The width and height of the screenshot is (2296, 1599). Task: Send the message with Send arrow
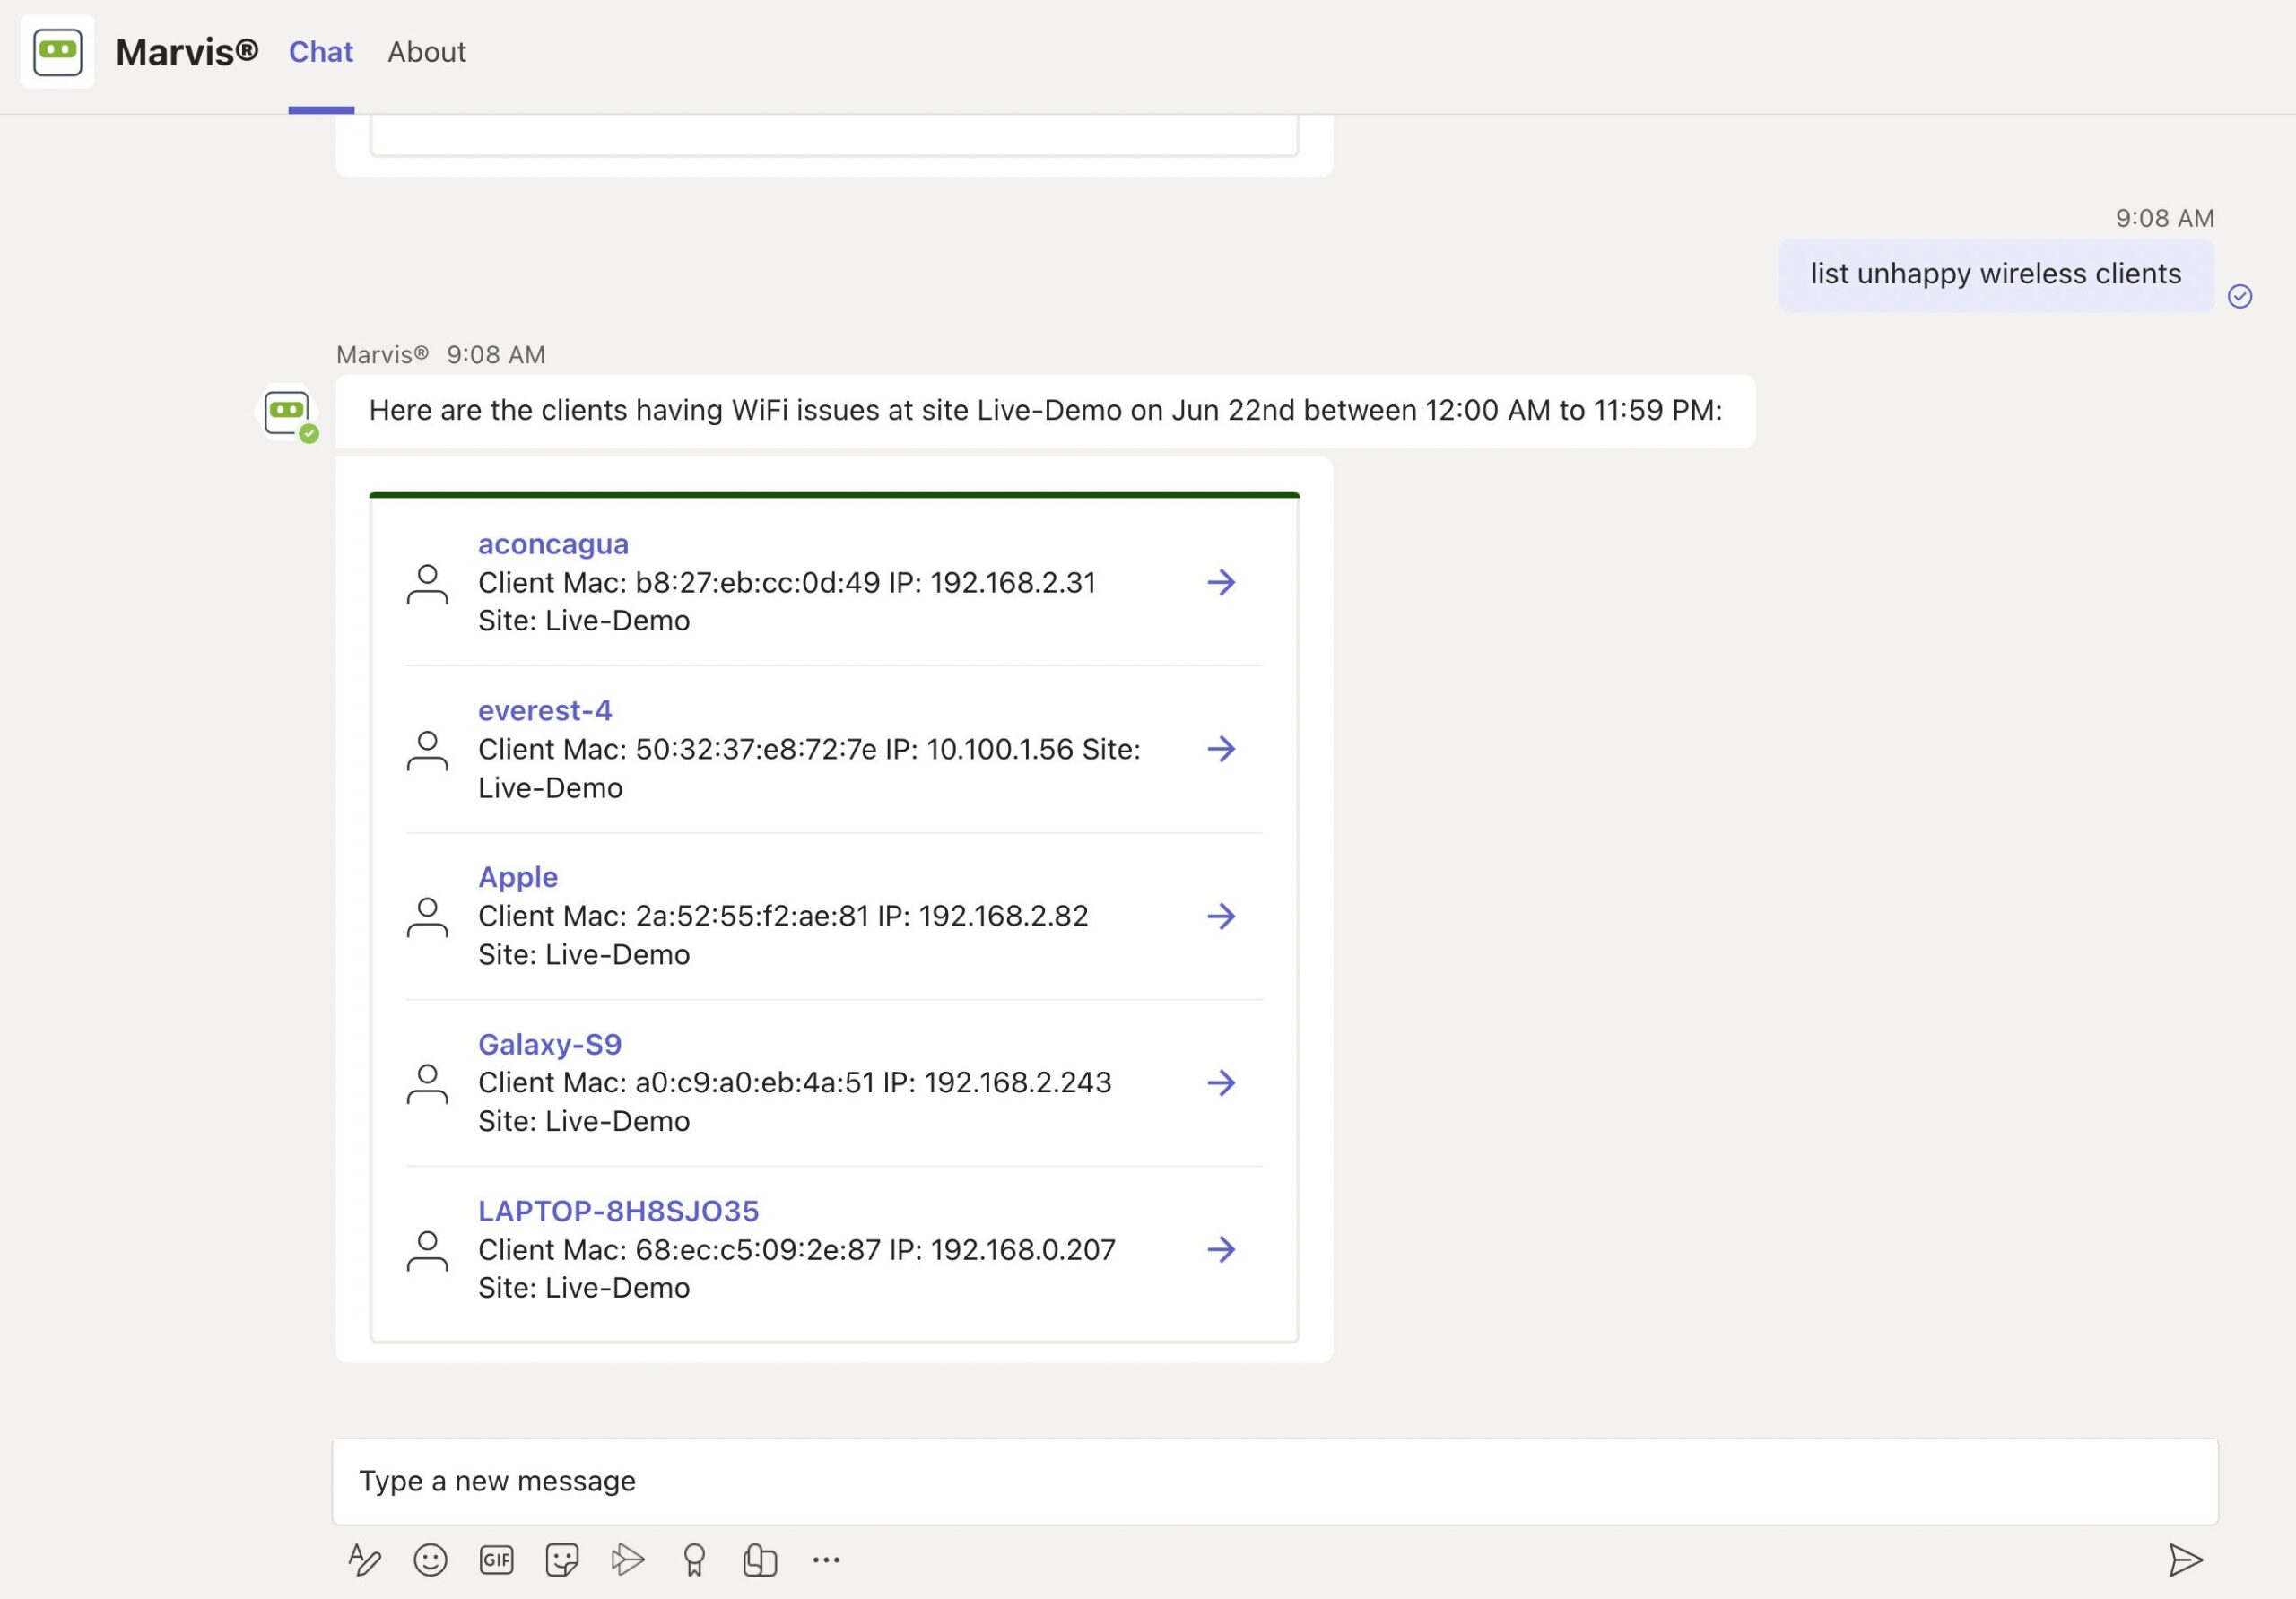point(2185,1559)
